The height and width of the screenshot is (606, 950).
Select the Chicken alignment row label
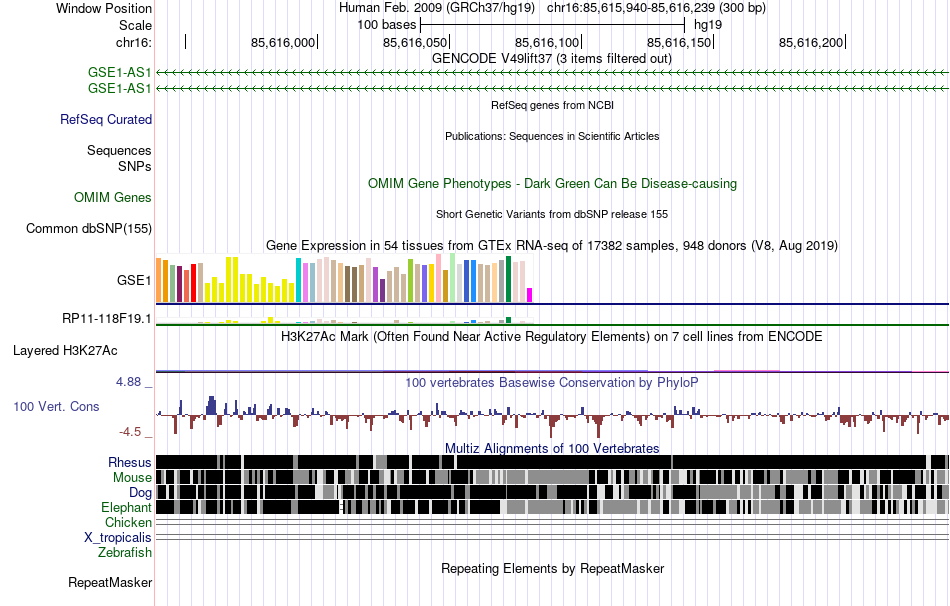tap(128, 522)
